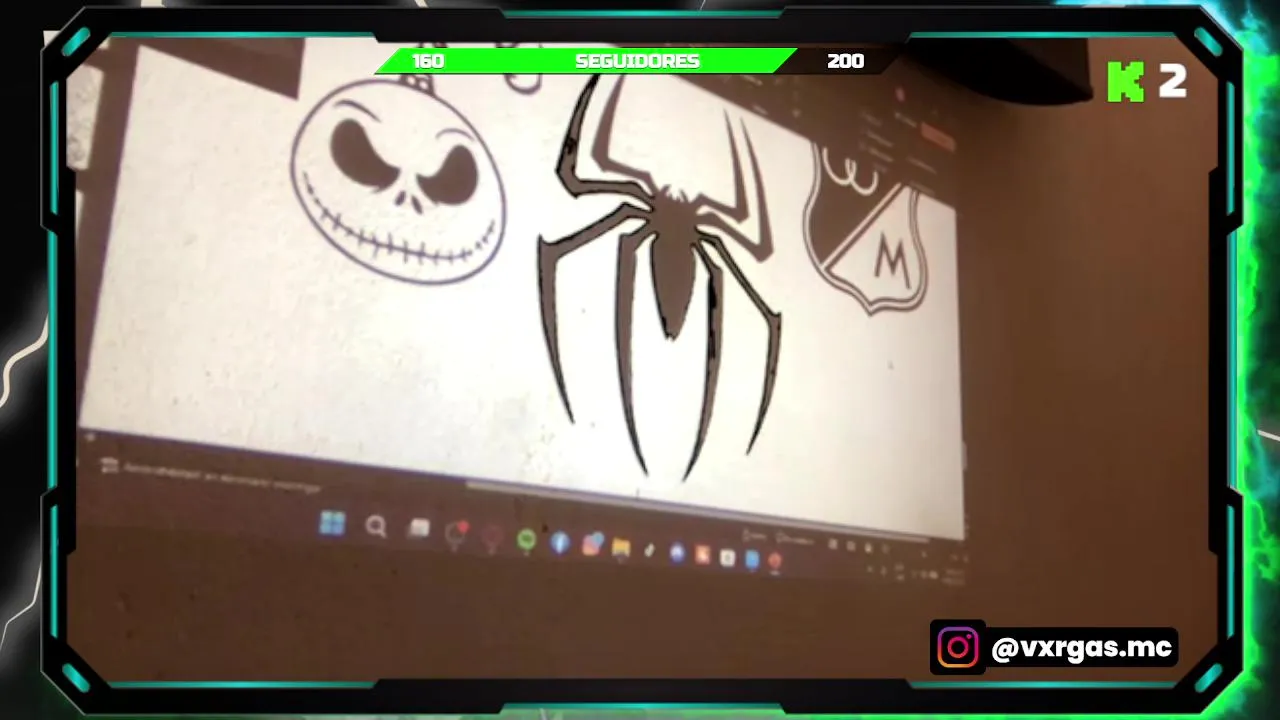Click the @vxrgas.mc Instagram handle
Screen dimensions: 1280x720
[1081, 648]
